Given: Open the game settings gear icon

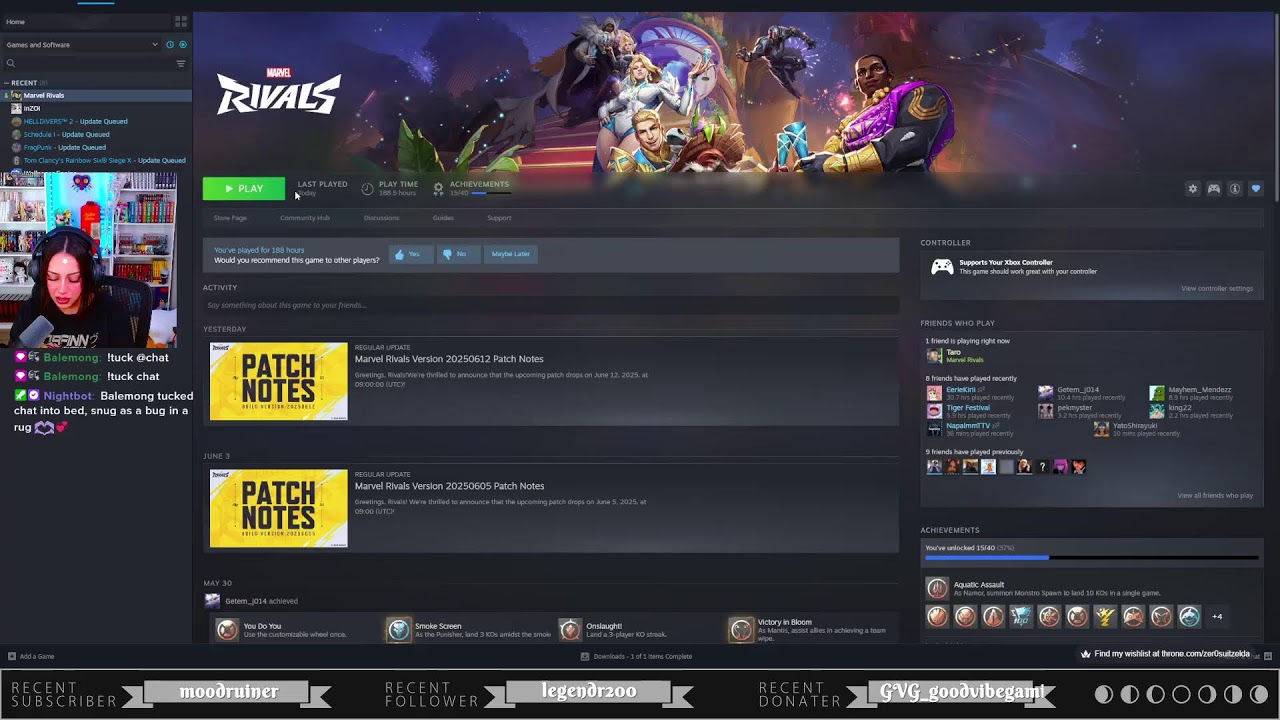Looking at the screenshot, I should coord(1192,189).
